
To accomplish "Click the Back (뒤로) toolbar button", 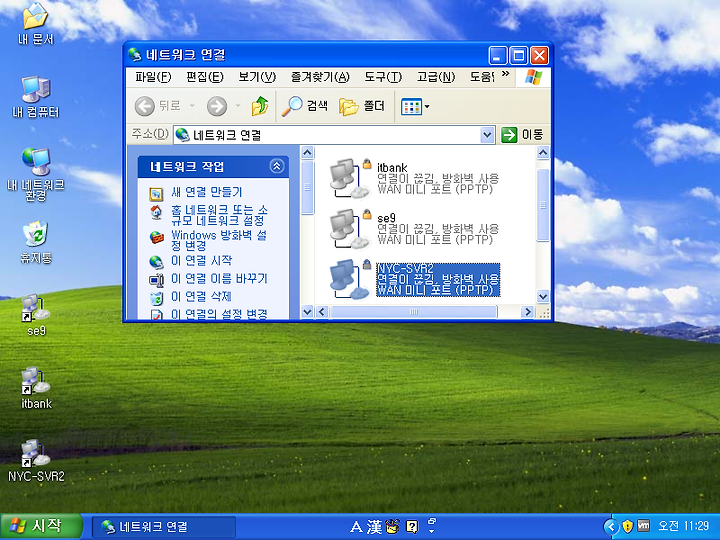I will (x=158, y=106).
